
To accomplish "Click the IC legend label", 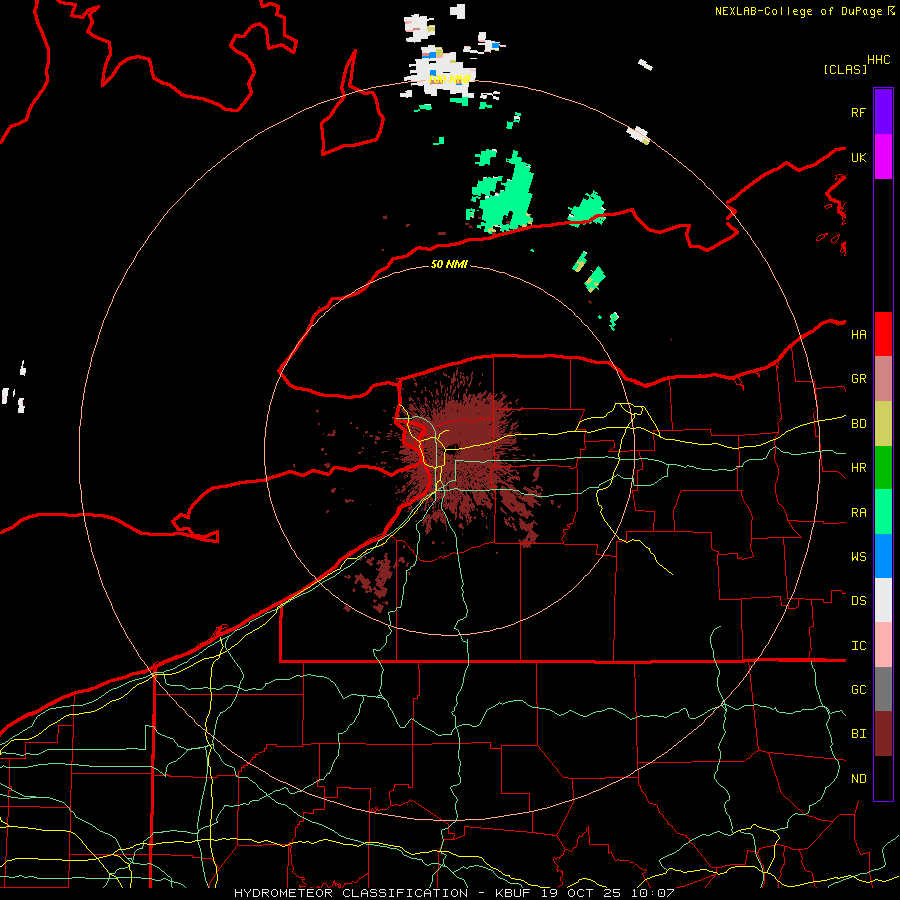I will coord(859,646).
